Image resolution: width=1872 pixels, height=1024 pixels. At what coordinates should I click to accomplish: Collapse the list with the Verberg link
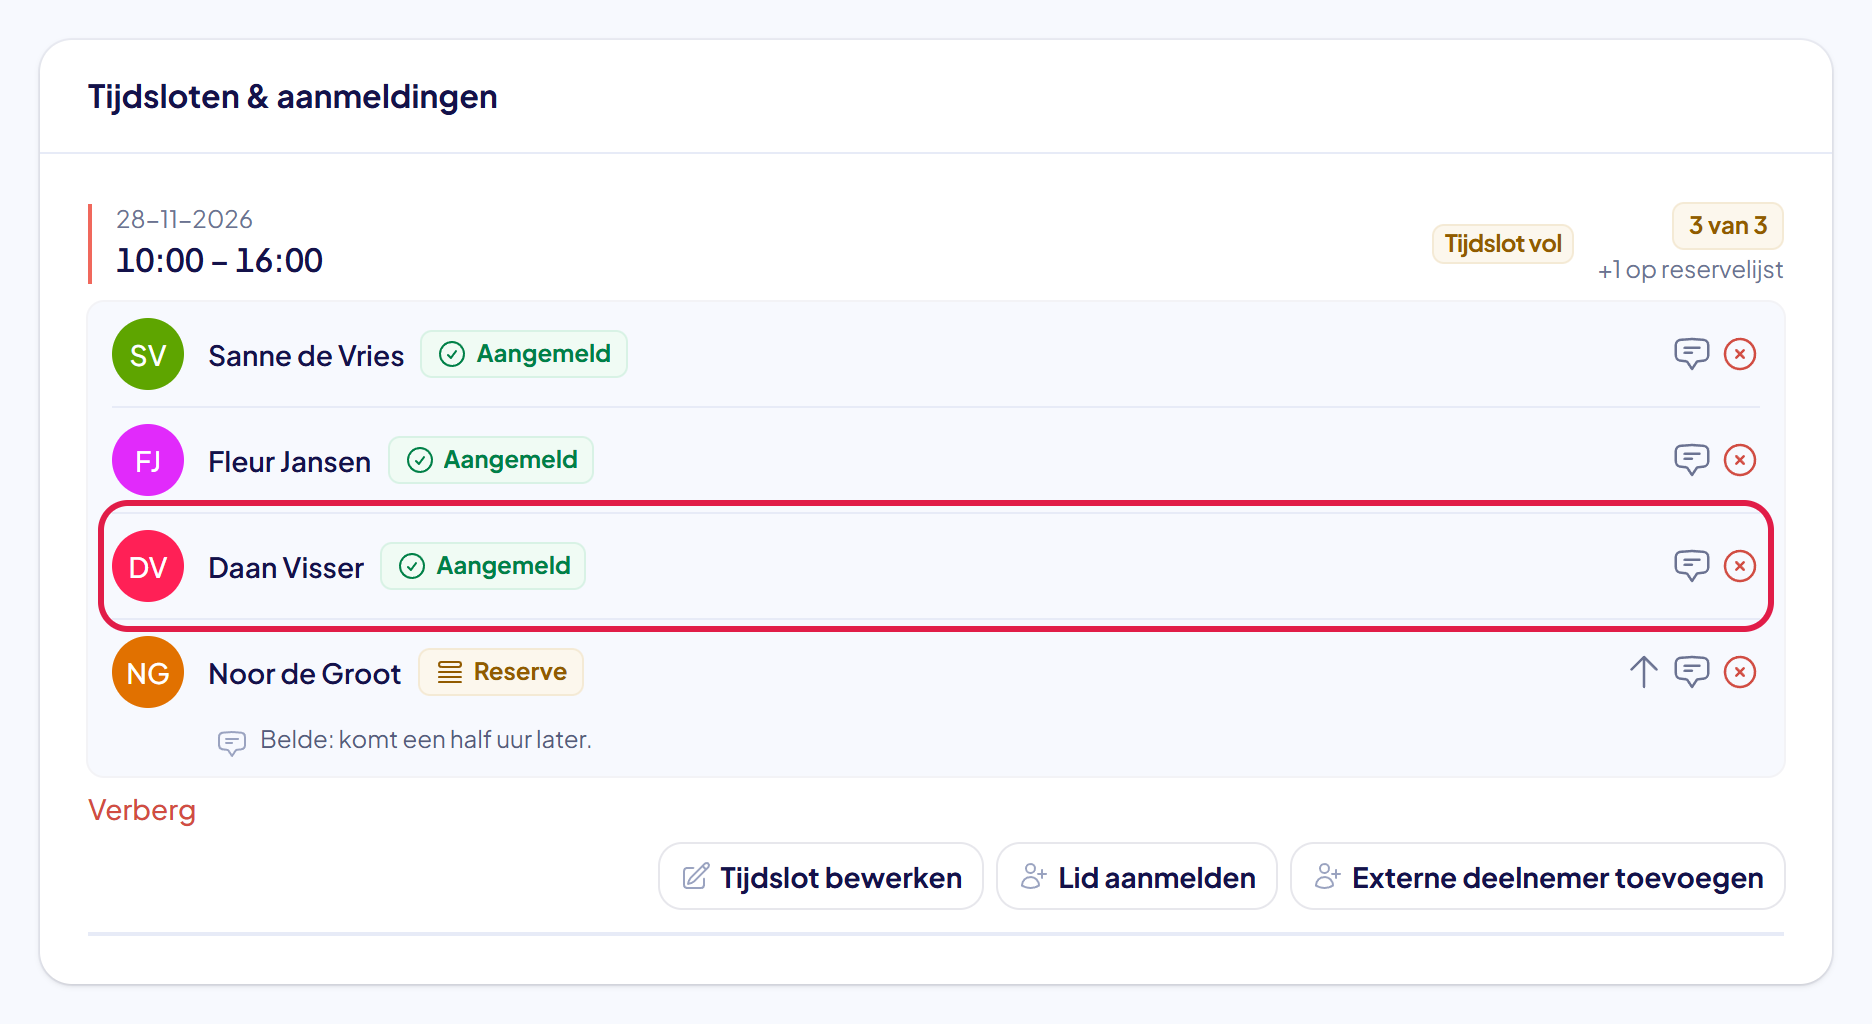click(142, 810)
